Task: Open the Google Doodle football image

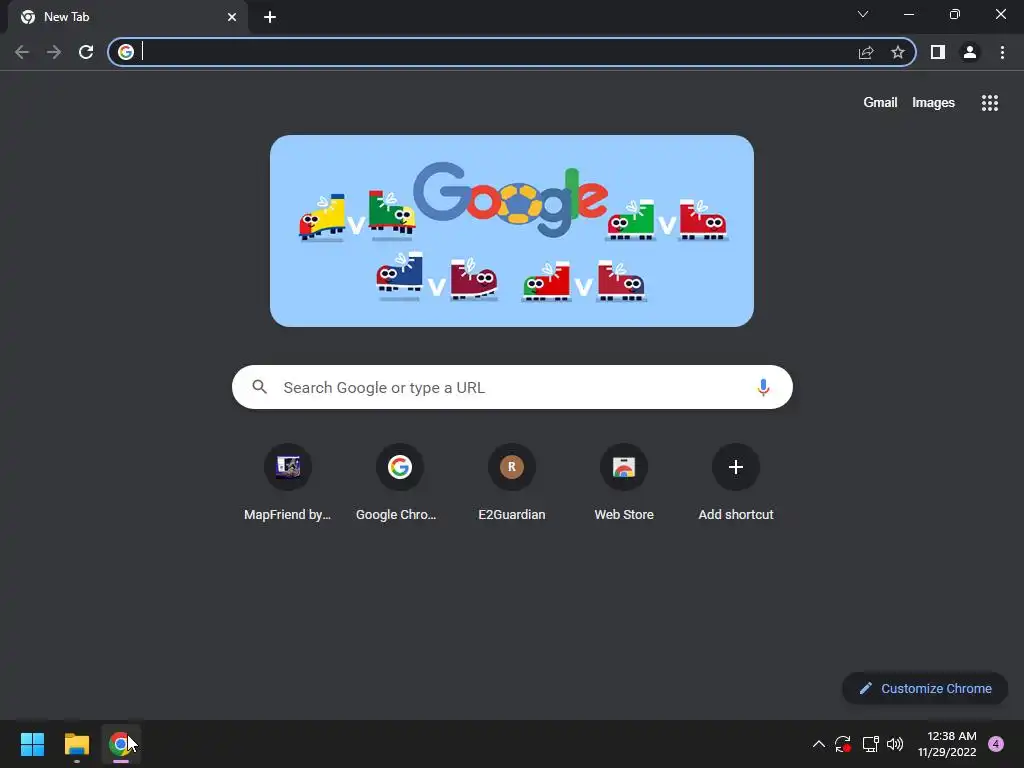Action: (x=511, y=231)
